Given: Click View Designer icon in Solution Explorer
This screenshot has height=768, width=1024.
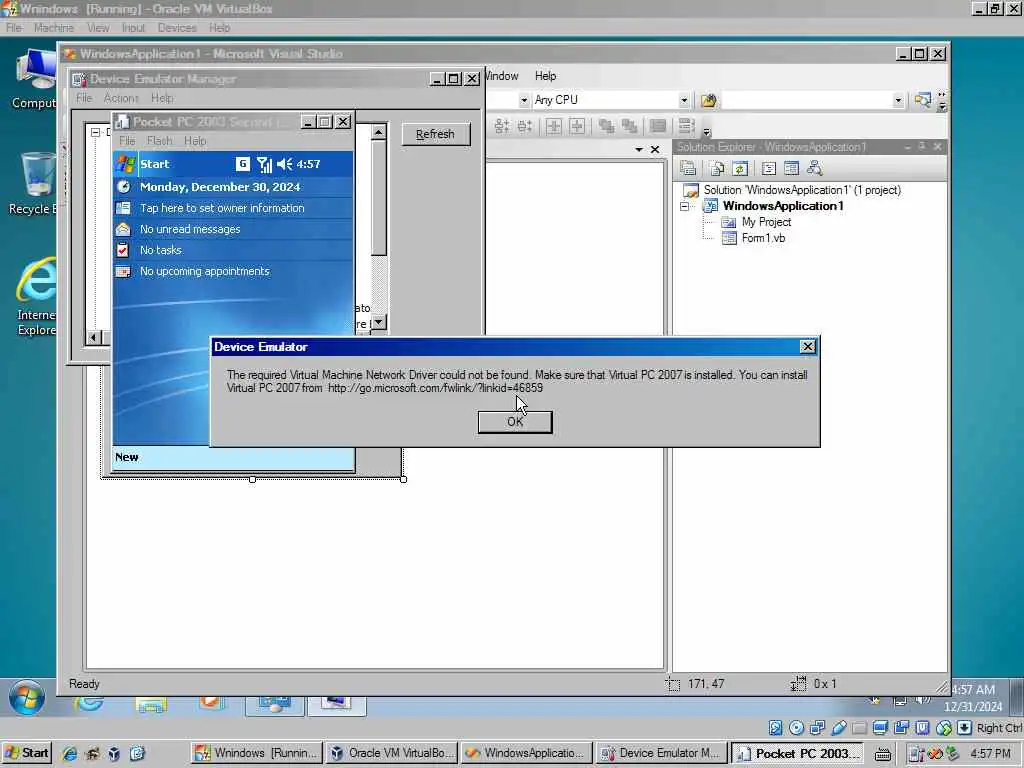Looking at the screenshot, I should click(x=792, y=168).
